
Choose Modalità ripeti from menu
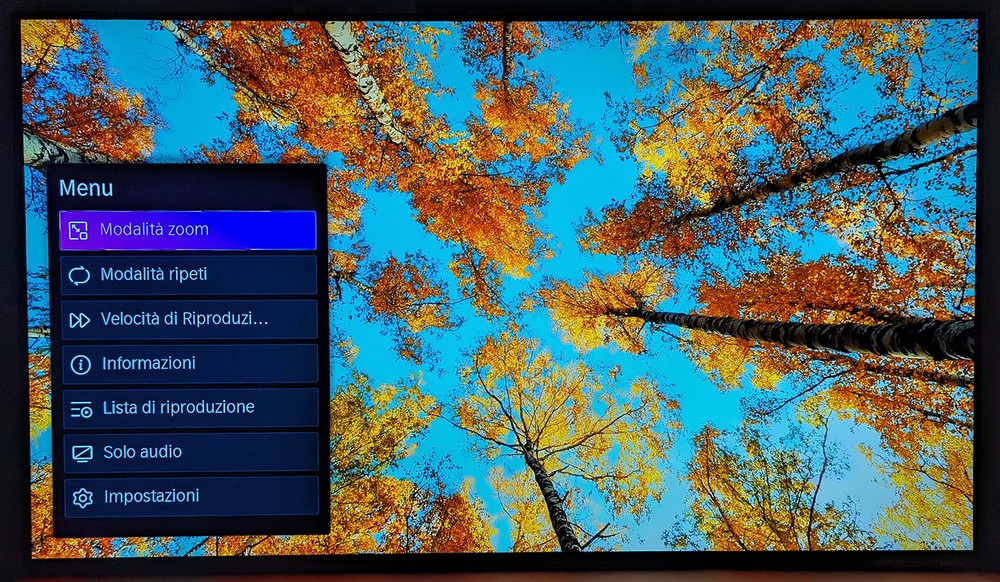(x=188, y=275)
